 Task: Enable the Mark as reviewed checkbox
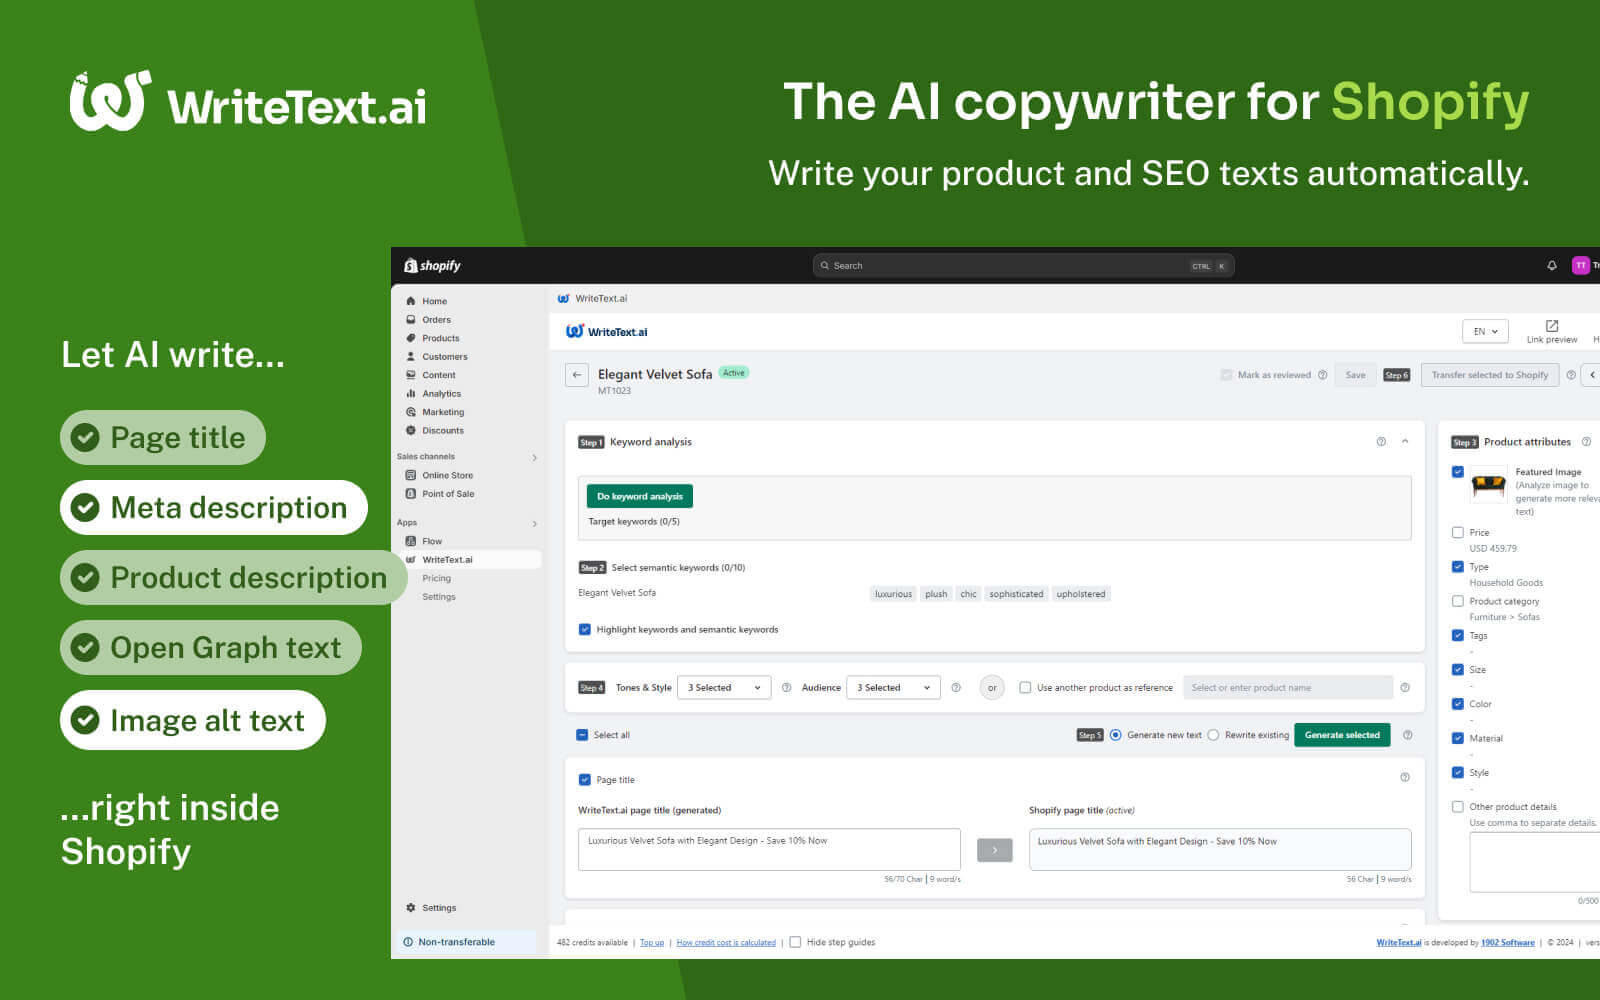(1226, 374)
